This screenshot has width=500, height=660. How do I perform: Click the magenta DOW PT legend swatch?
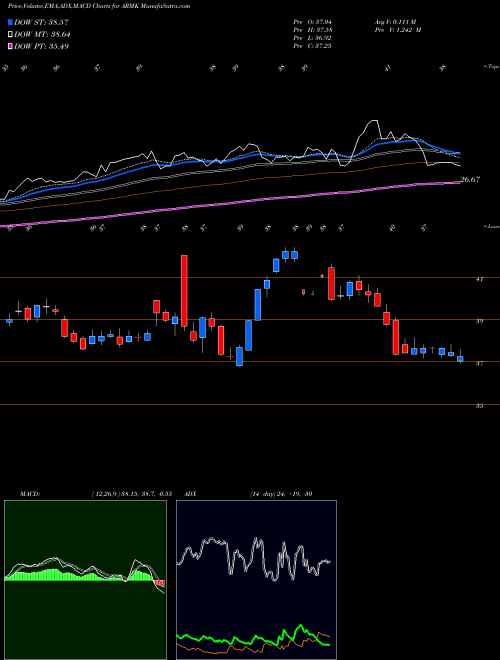10,46
